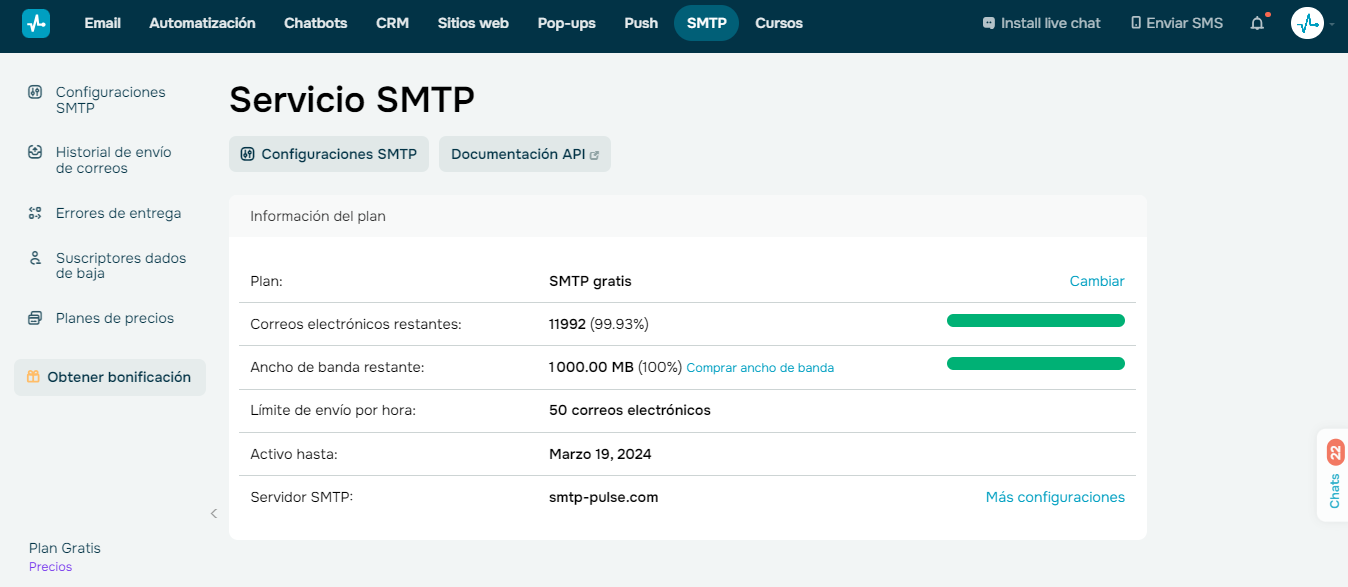The height and width of the screenshot is (587, 1348).
Task: Click the Comprar ancho de banda link
Action: click(x=759, y=368)
